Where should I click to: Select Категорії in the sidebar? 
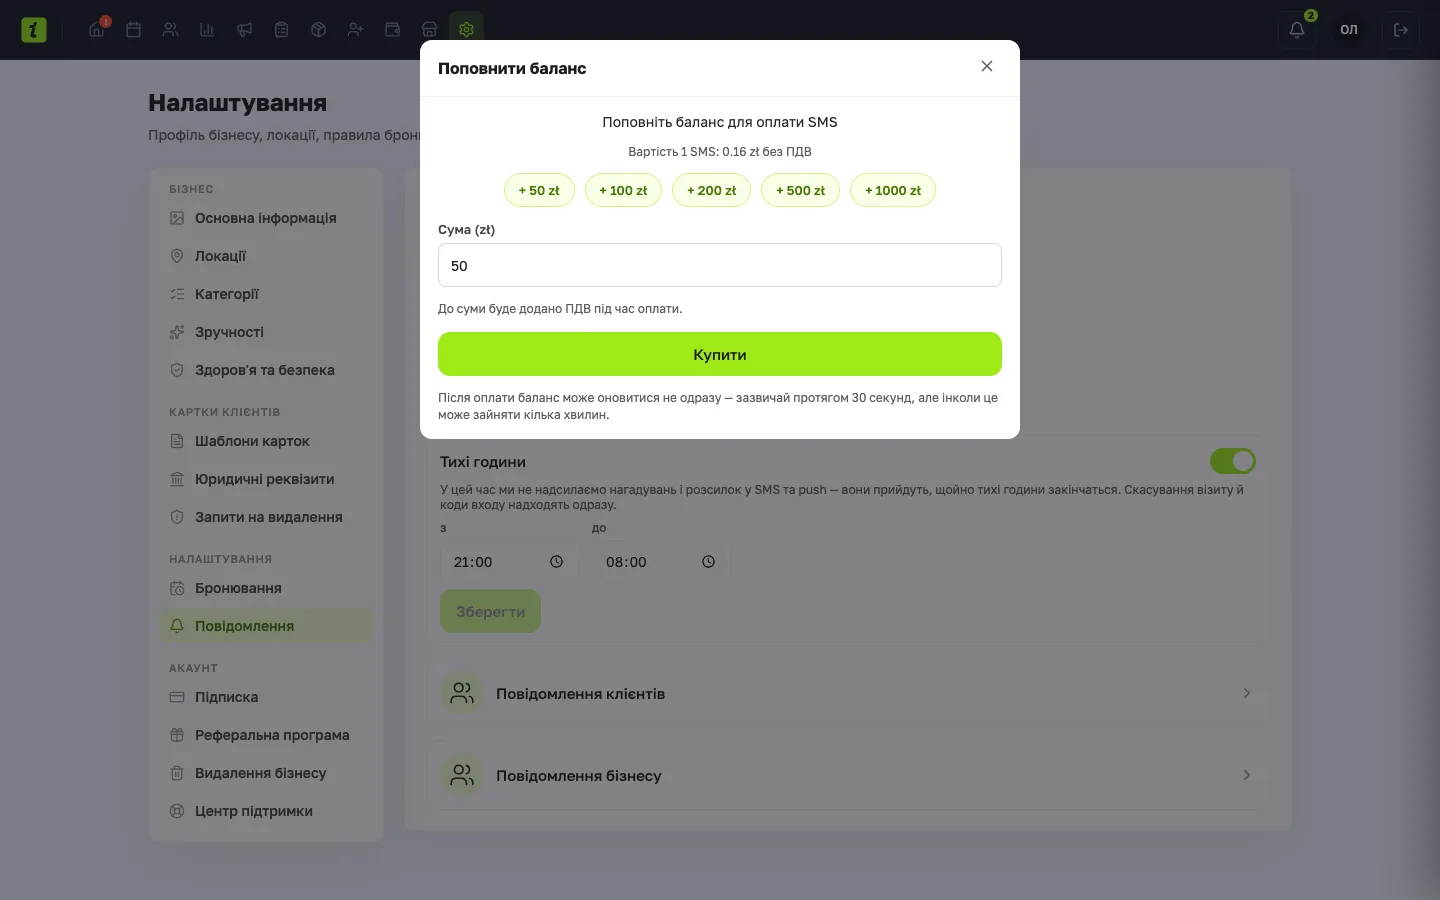266,294
